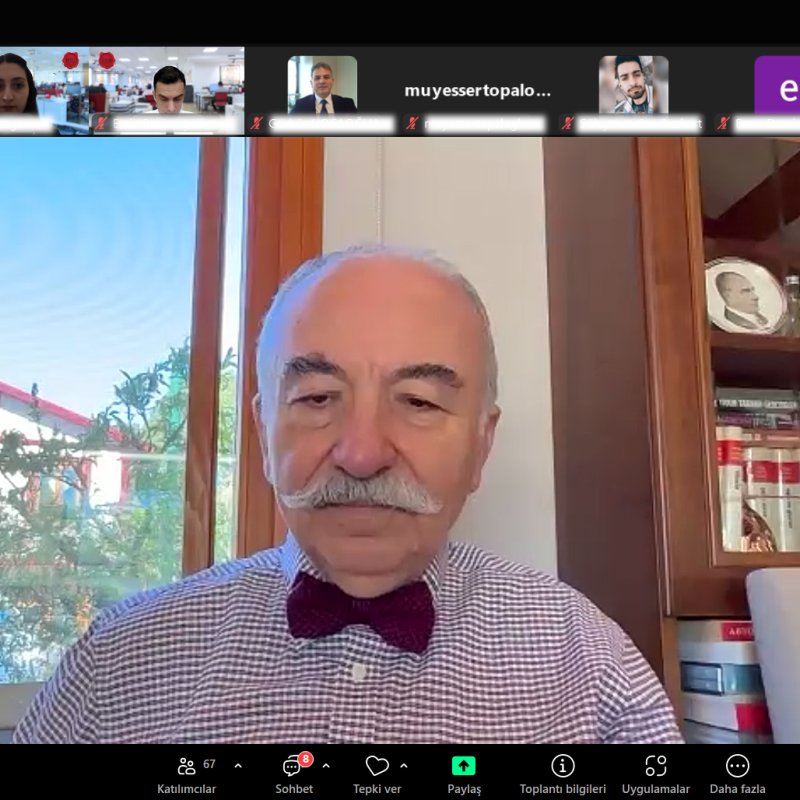
Task: Expand the arrow next to Tepki ver
Action: pyautogui.click(x=404, y=766)
